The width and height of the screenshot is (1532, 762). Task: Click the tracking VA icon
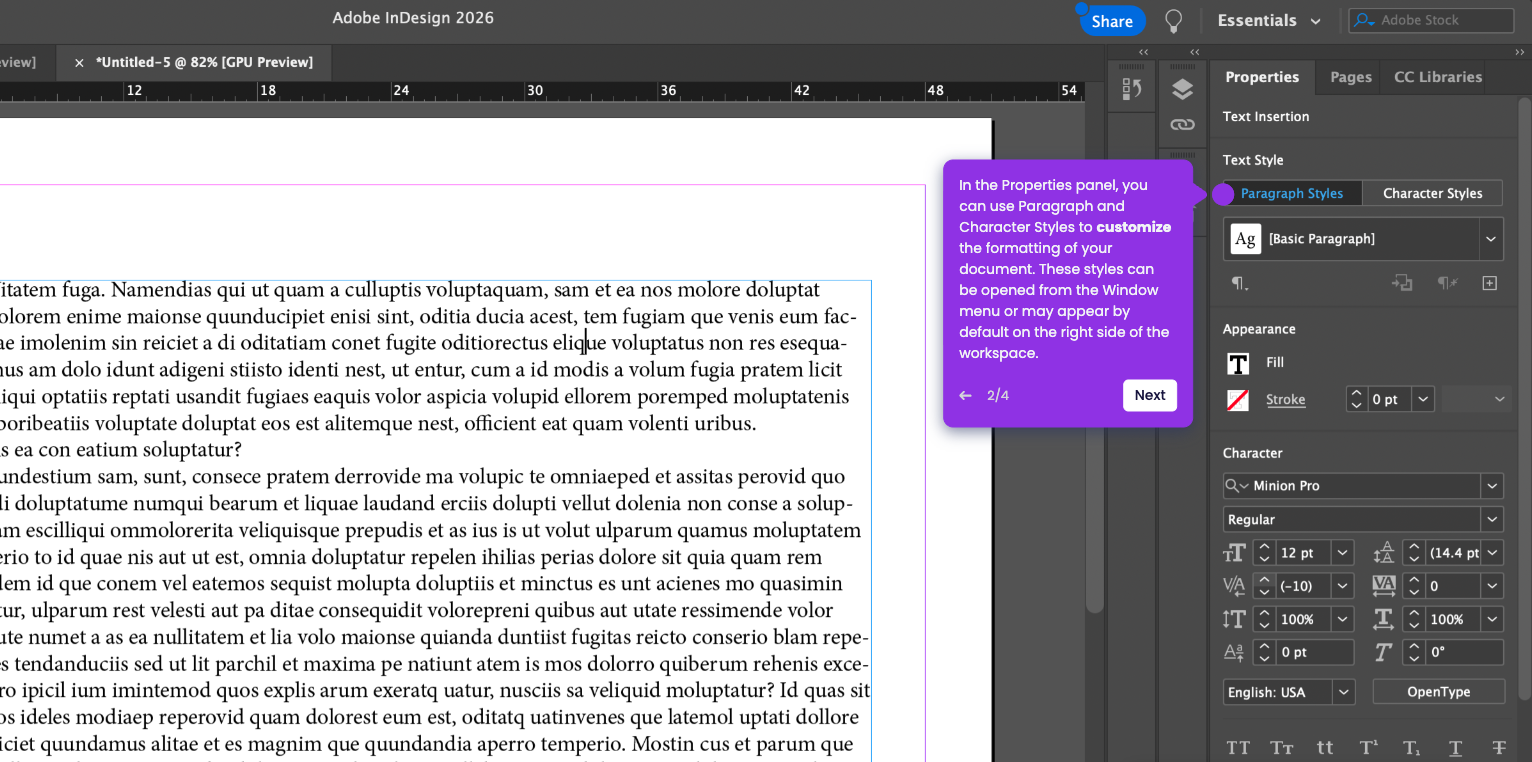[1384, 585]
